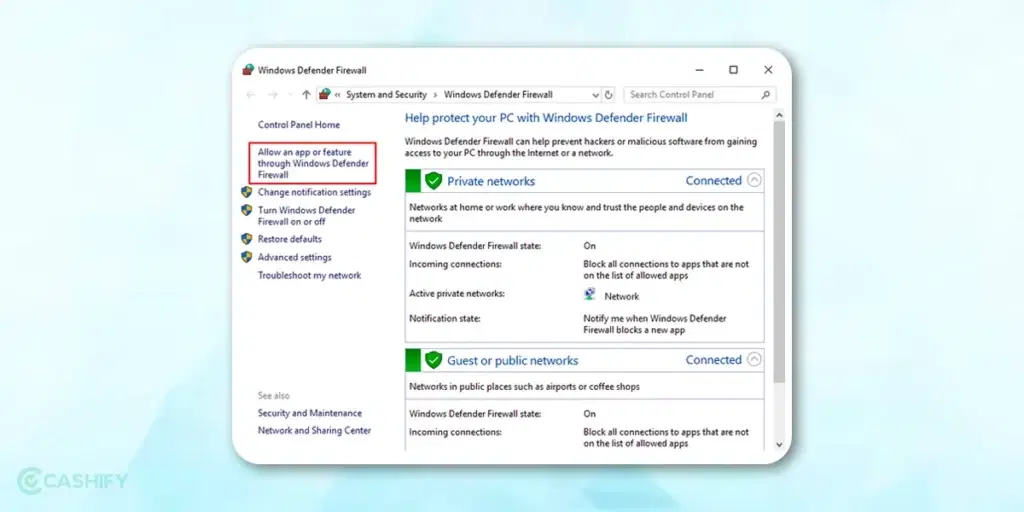Click the Windows Defender Firewall title bar icon

[x=248, y=70]
